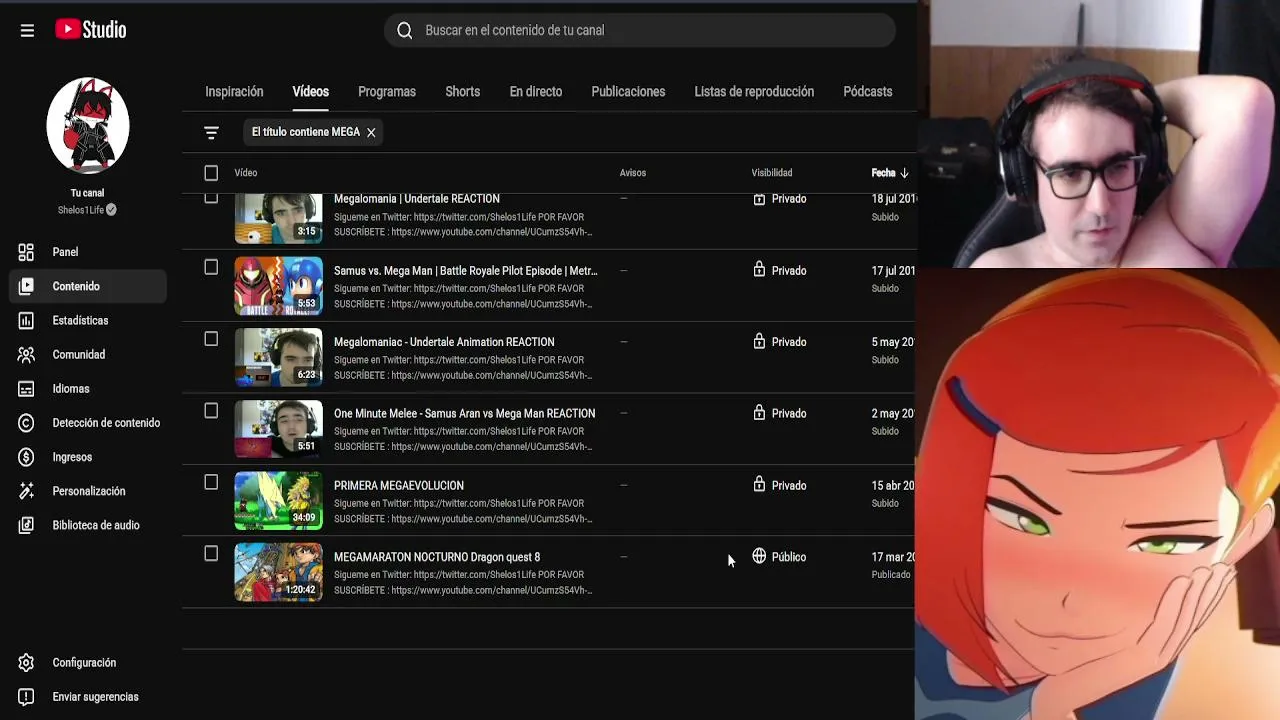The width and height of the screenshot is (1280, 720).
Task: Open the Samus vs. Mega Man video title
Action: (466, 270)
